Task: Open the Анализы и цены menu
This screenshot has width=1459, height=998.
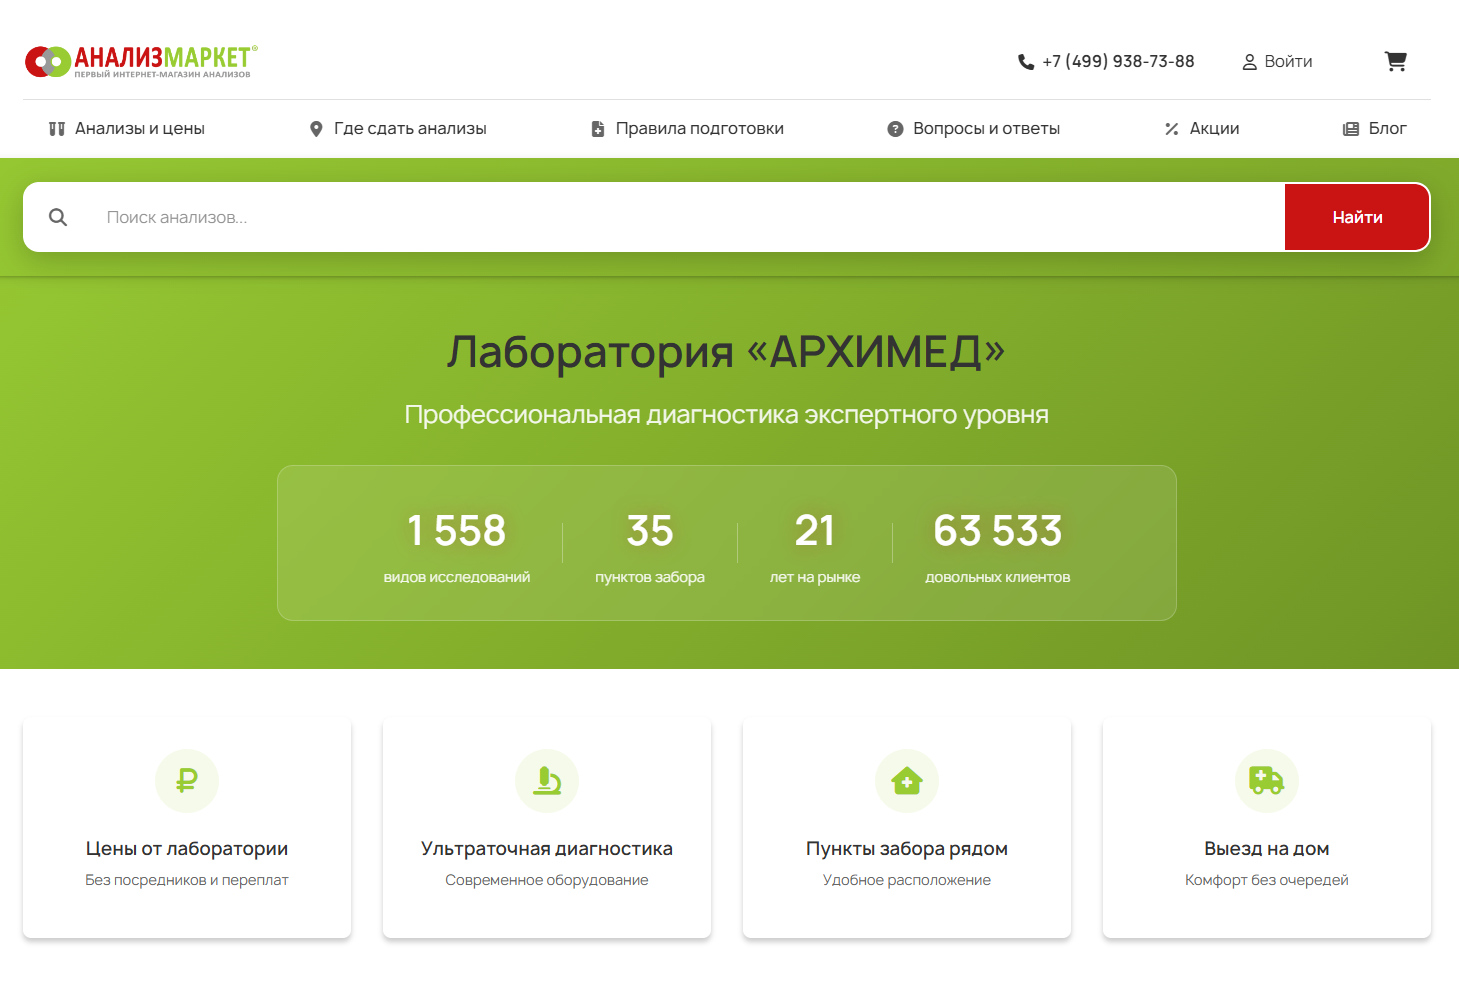Action: click(x=127, y=129)
